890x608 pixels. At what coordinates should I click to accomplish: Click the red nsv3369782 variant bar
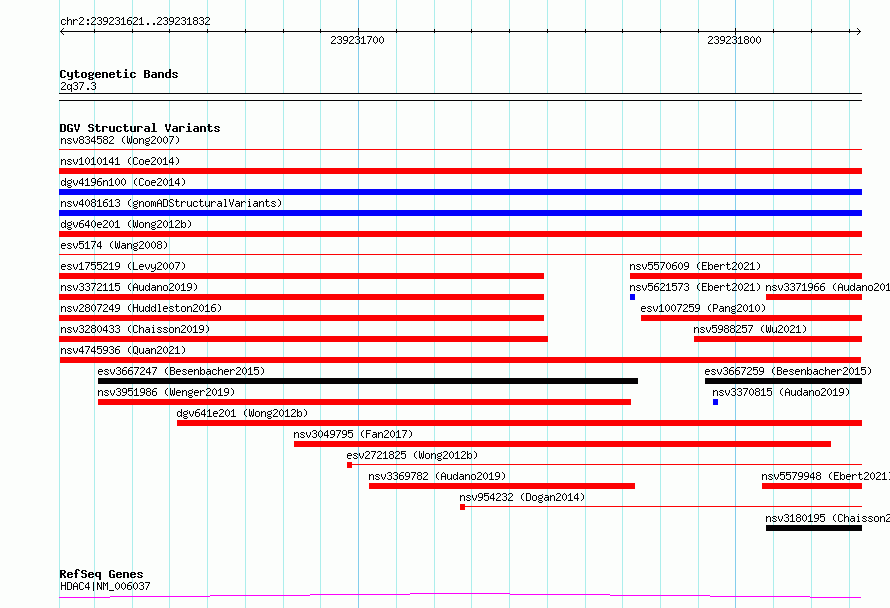click(502, 486)
